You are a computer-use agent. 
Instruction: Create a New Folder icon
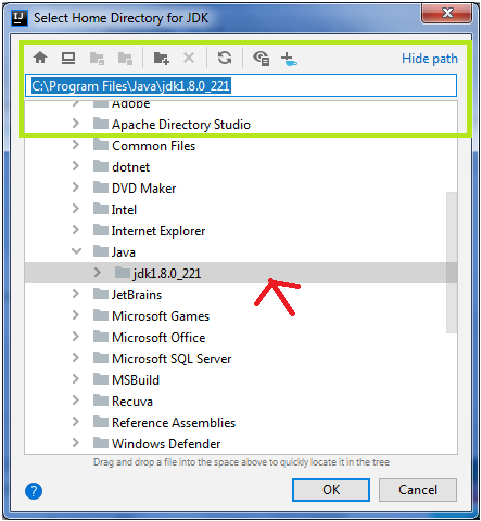point(161,58)
